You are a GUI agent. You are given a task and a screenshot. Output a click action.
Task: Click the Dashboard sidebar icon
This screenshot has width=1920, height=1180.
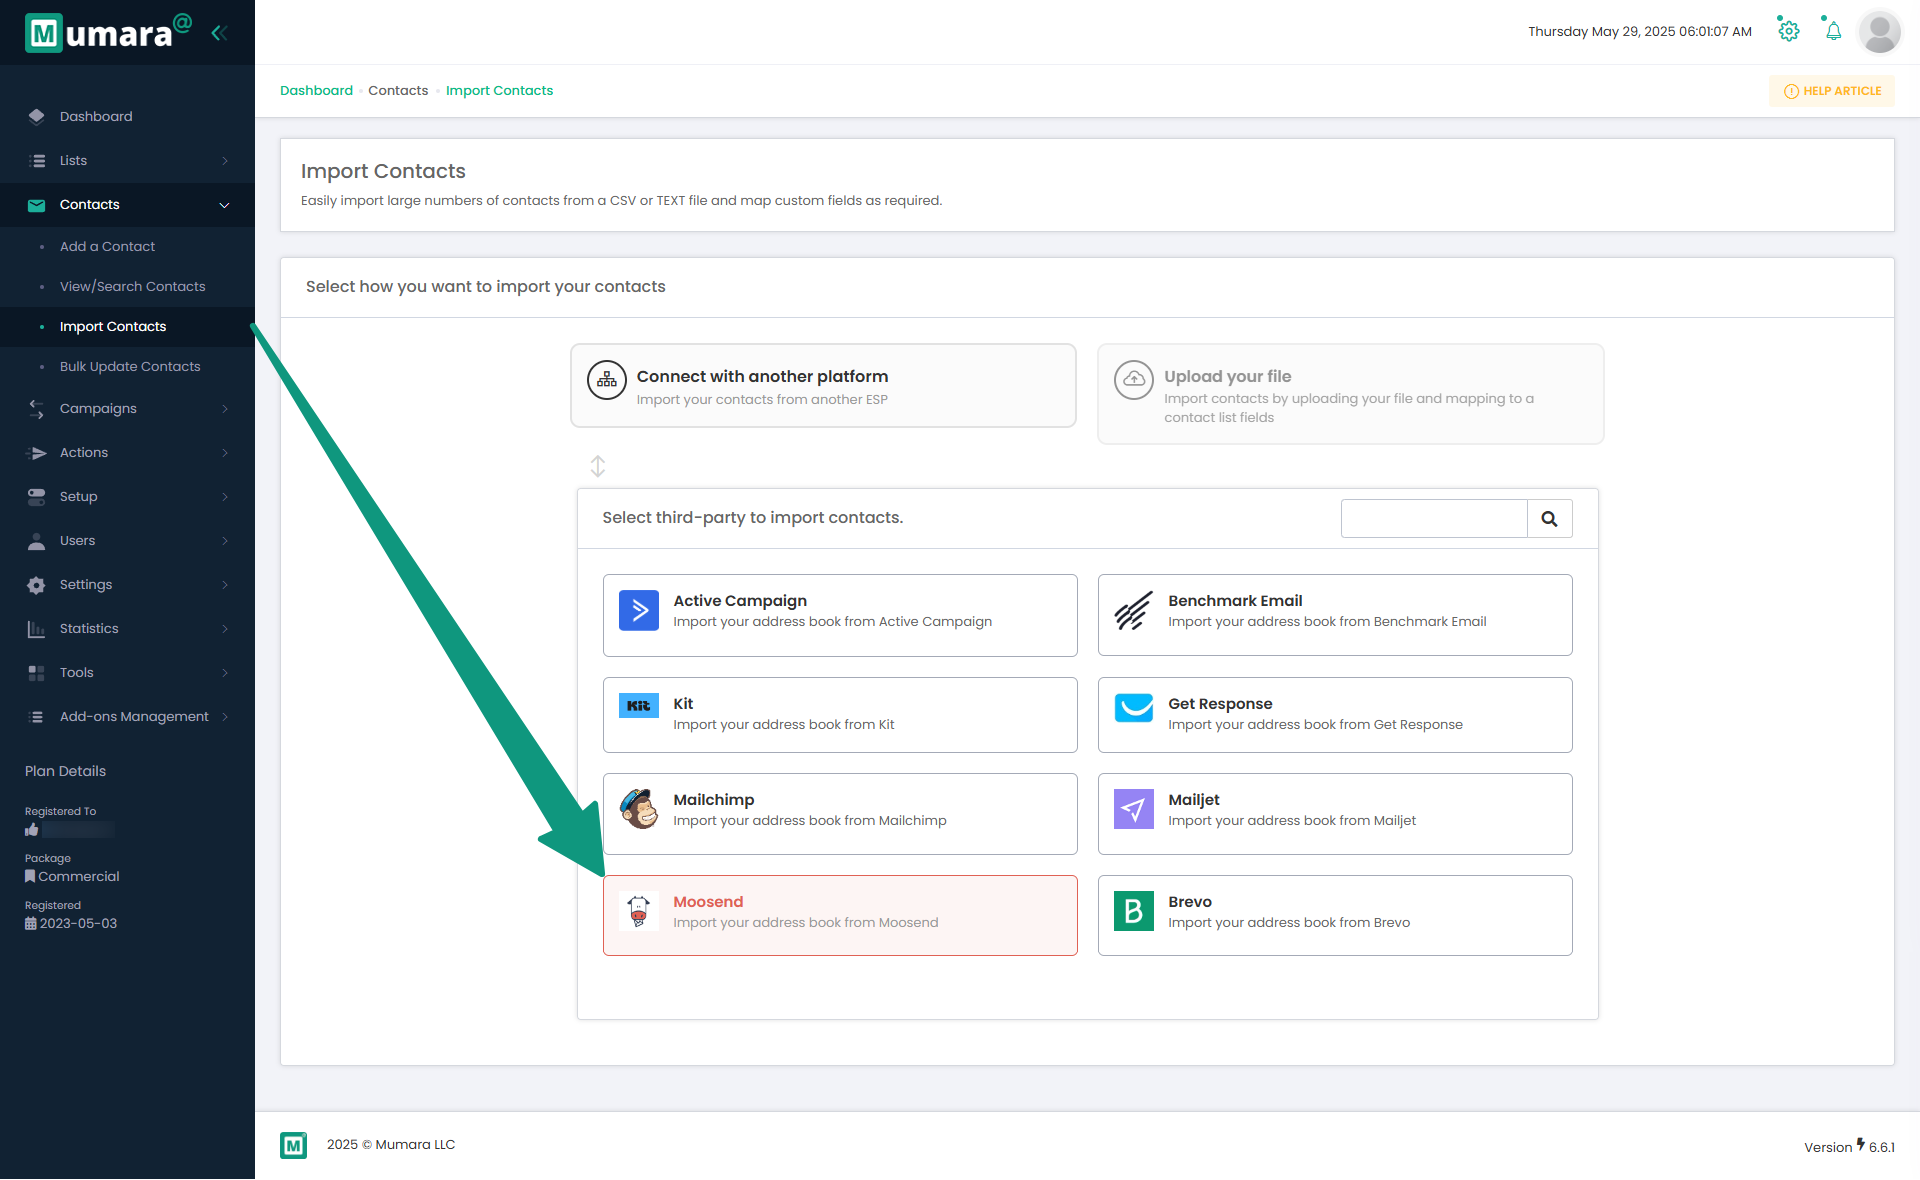[x=36, y=116]
